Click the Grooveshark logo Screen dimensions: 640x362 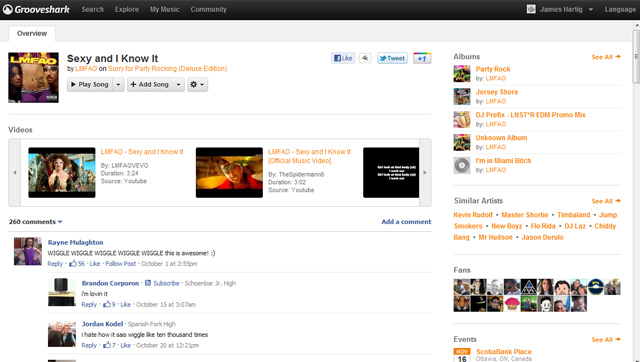[36, 9]
